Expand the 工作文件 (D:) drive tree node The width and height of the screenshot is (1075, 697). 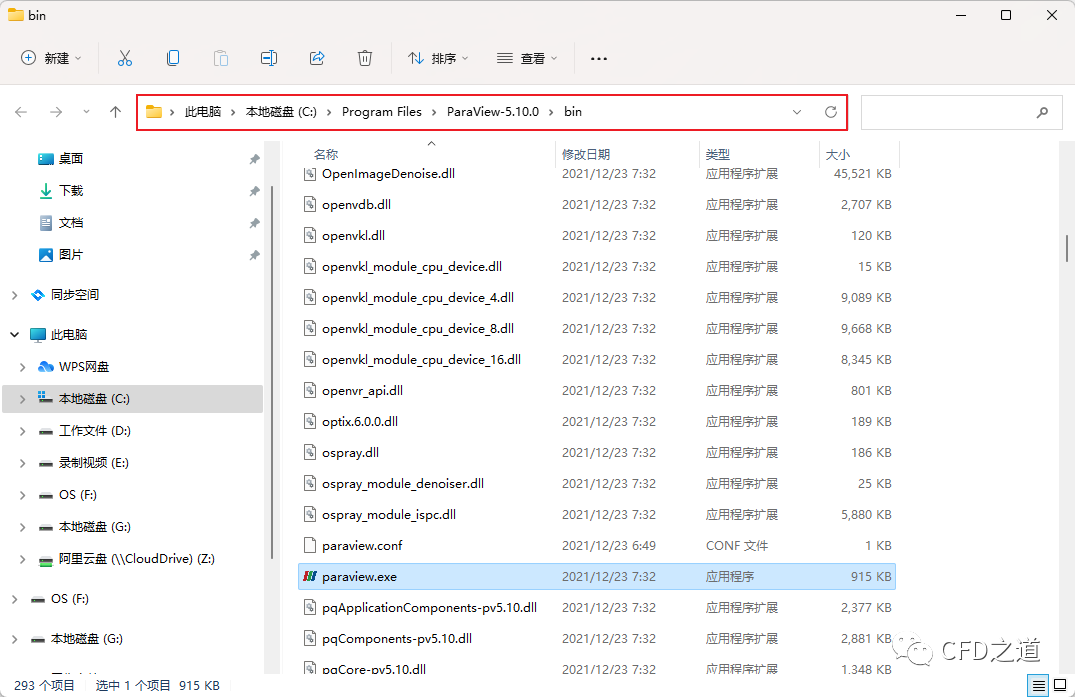pos(23,431)
